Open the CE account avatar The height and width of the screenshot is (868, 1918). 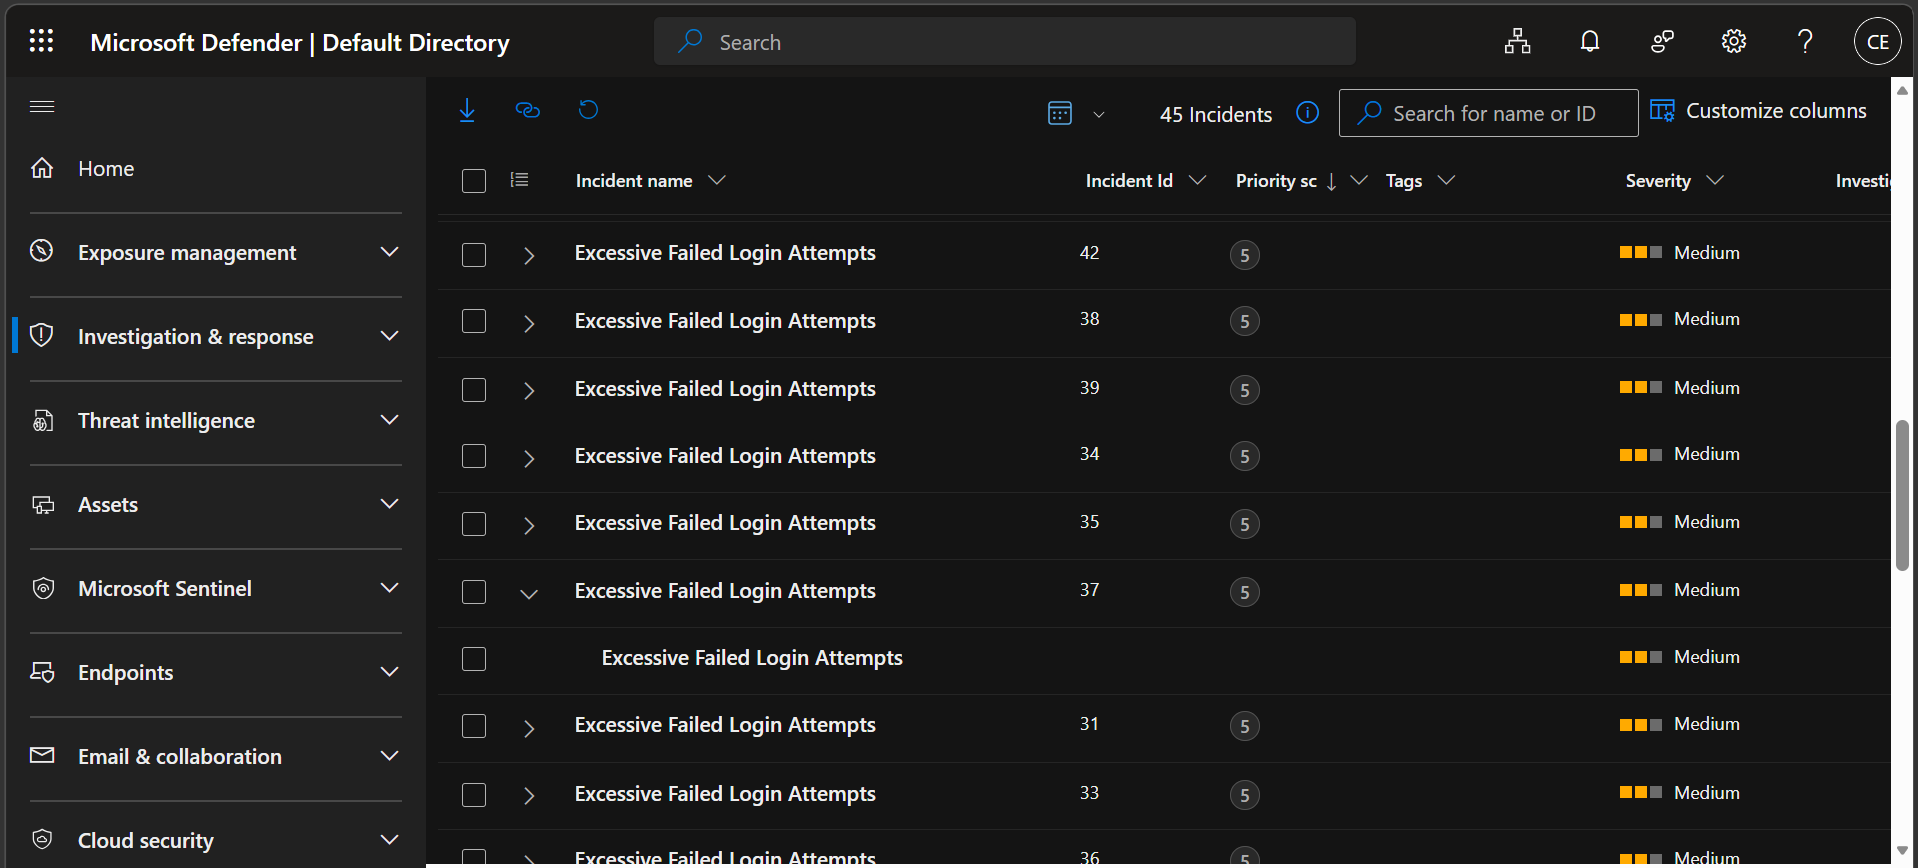pyautogui.click(x=1878, y=41)
